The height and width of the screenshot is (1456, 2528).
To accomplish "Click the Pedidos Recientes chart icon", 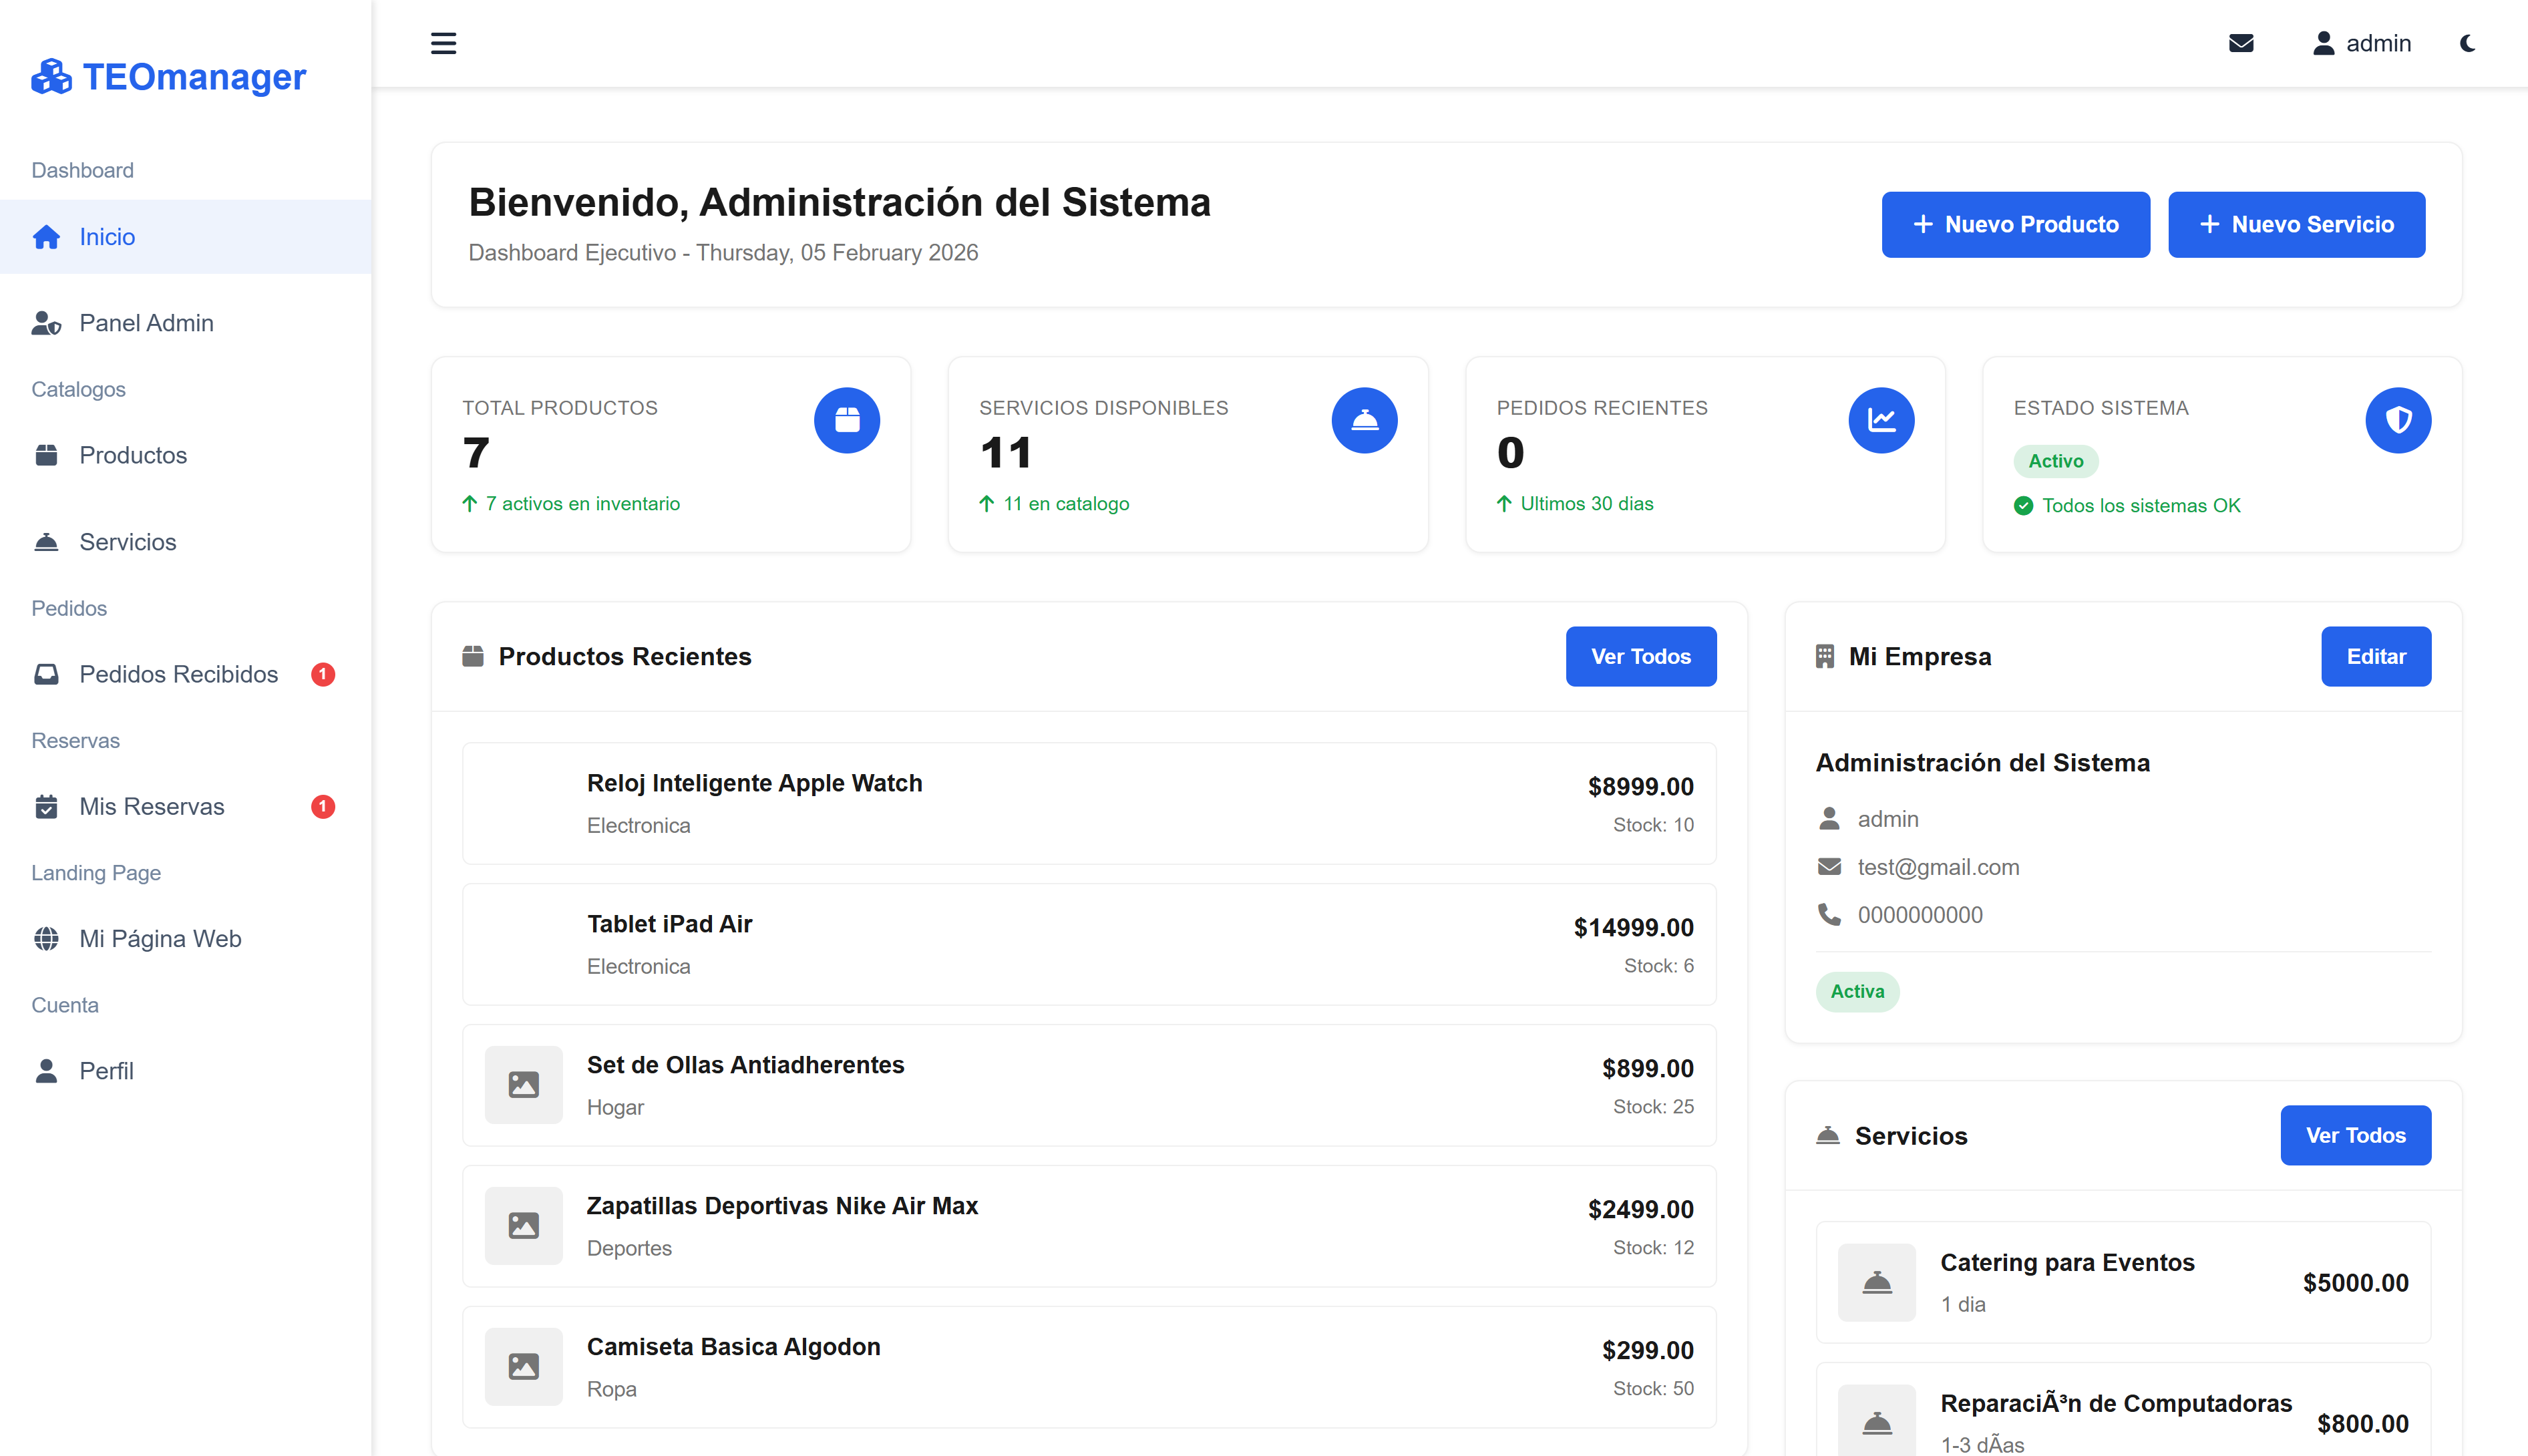I will (x=1881, y=420).
